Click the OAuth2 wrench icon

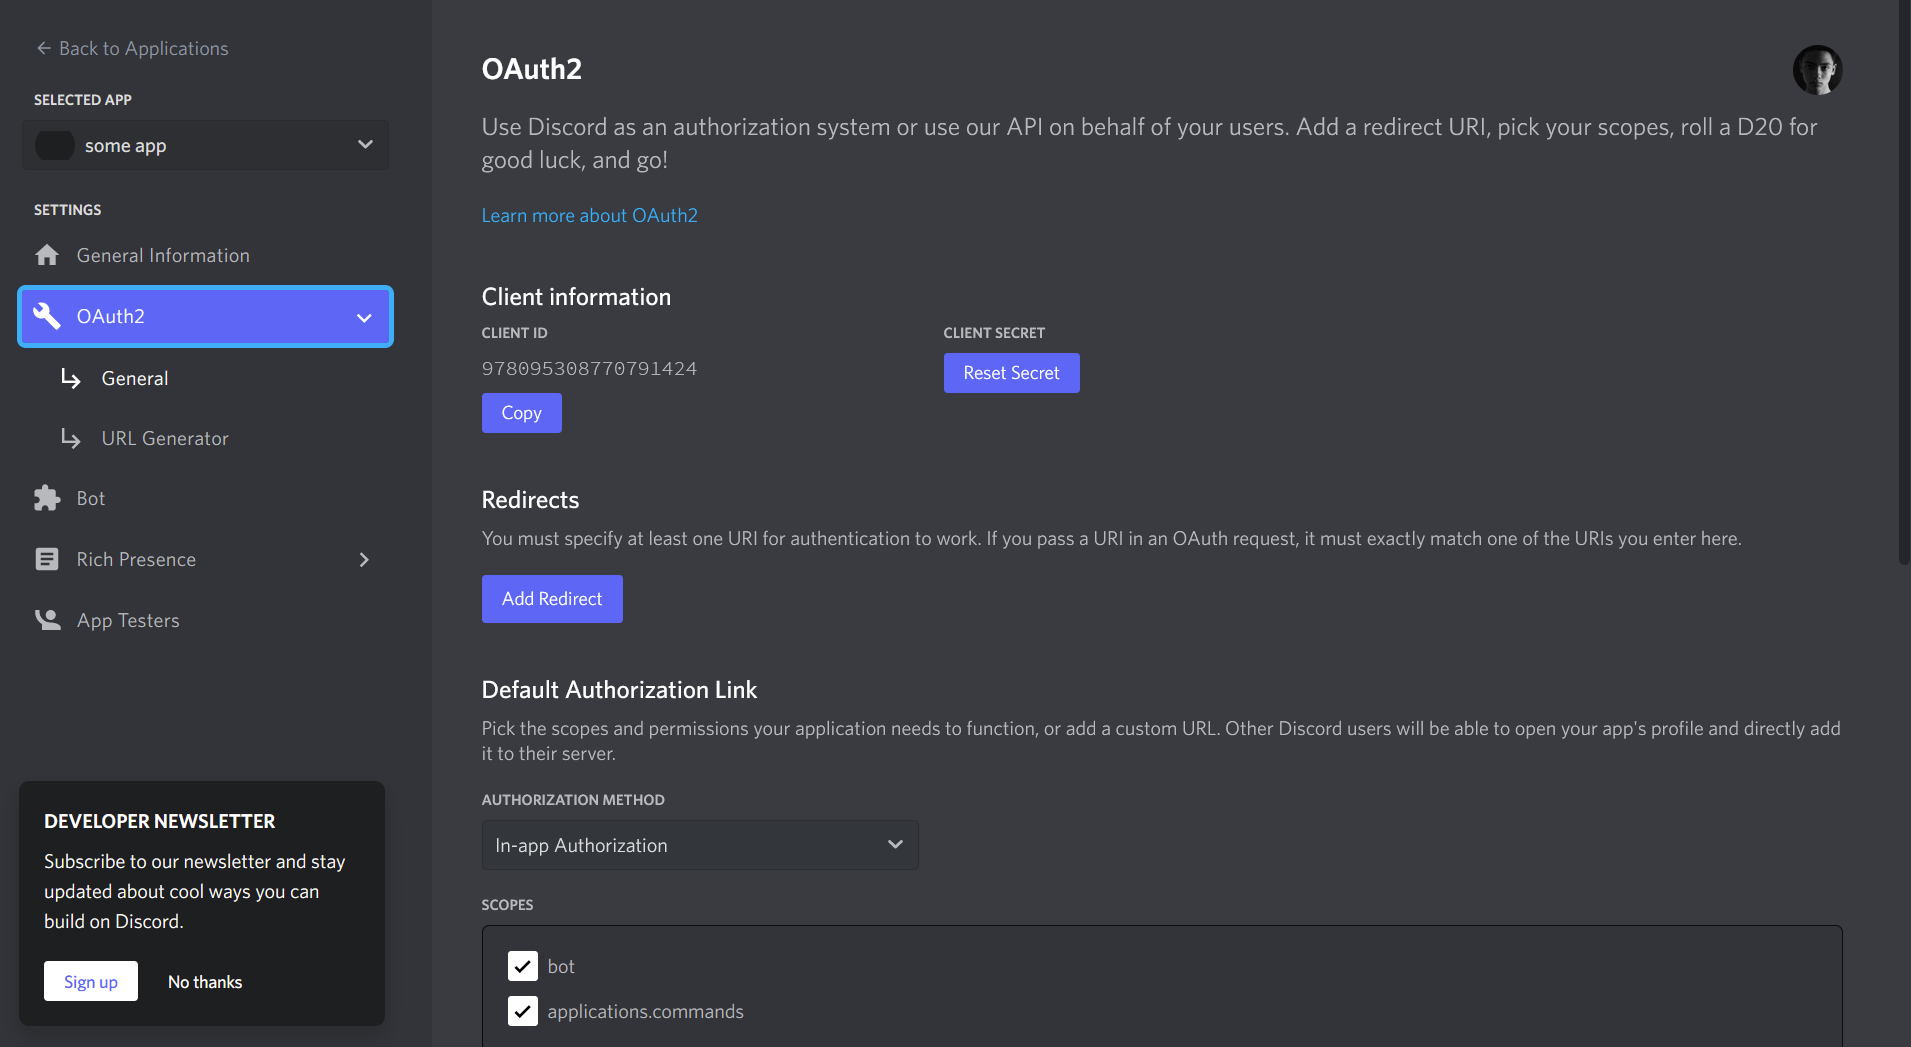tap(46, 316)
